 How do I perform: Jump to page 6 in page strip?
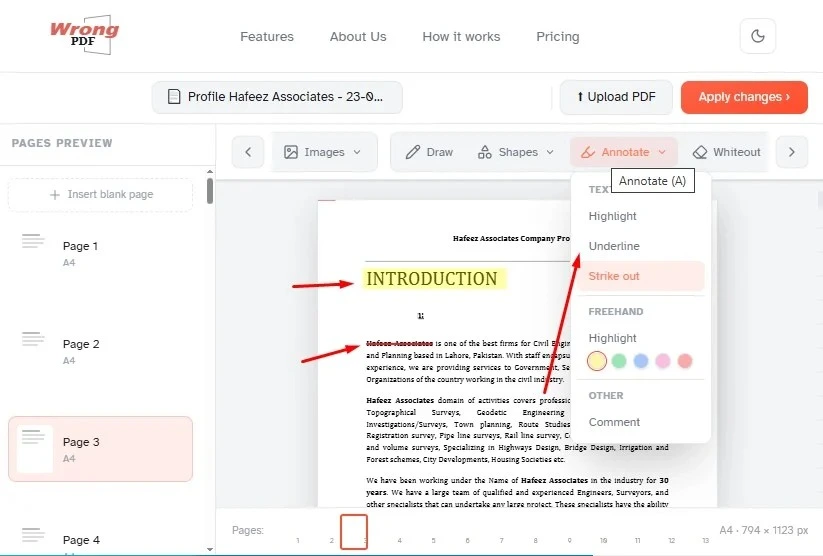(x=467, y=540)
